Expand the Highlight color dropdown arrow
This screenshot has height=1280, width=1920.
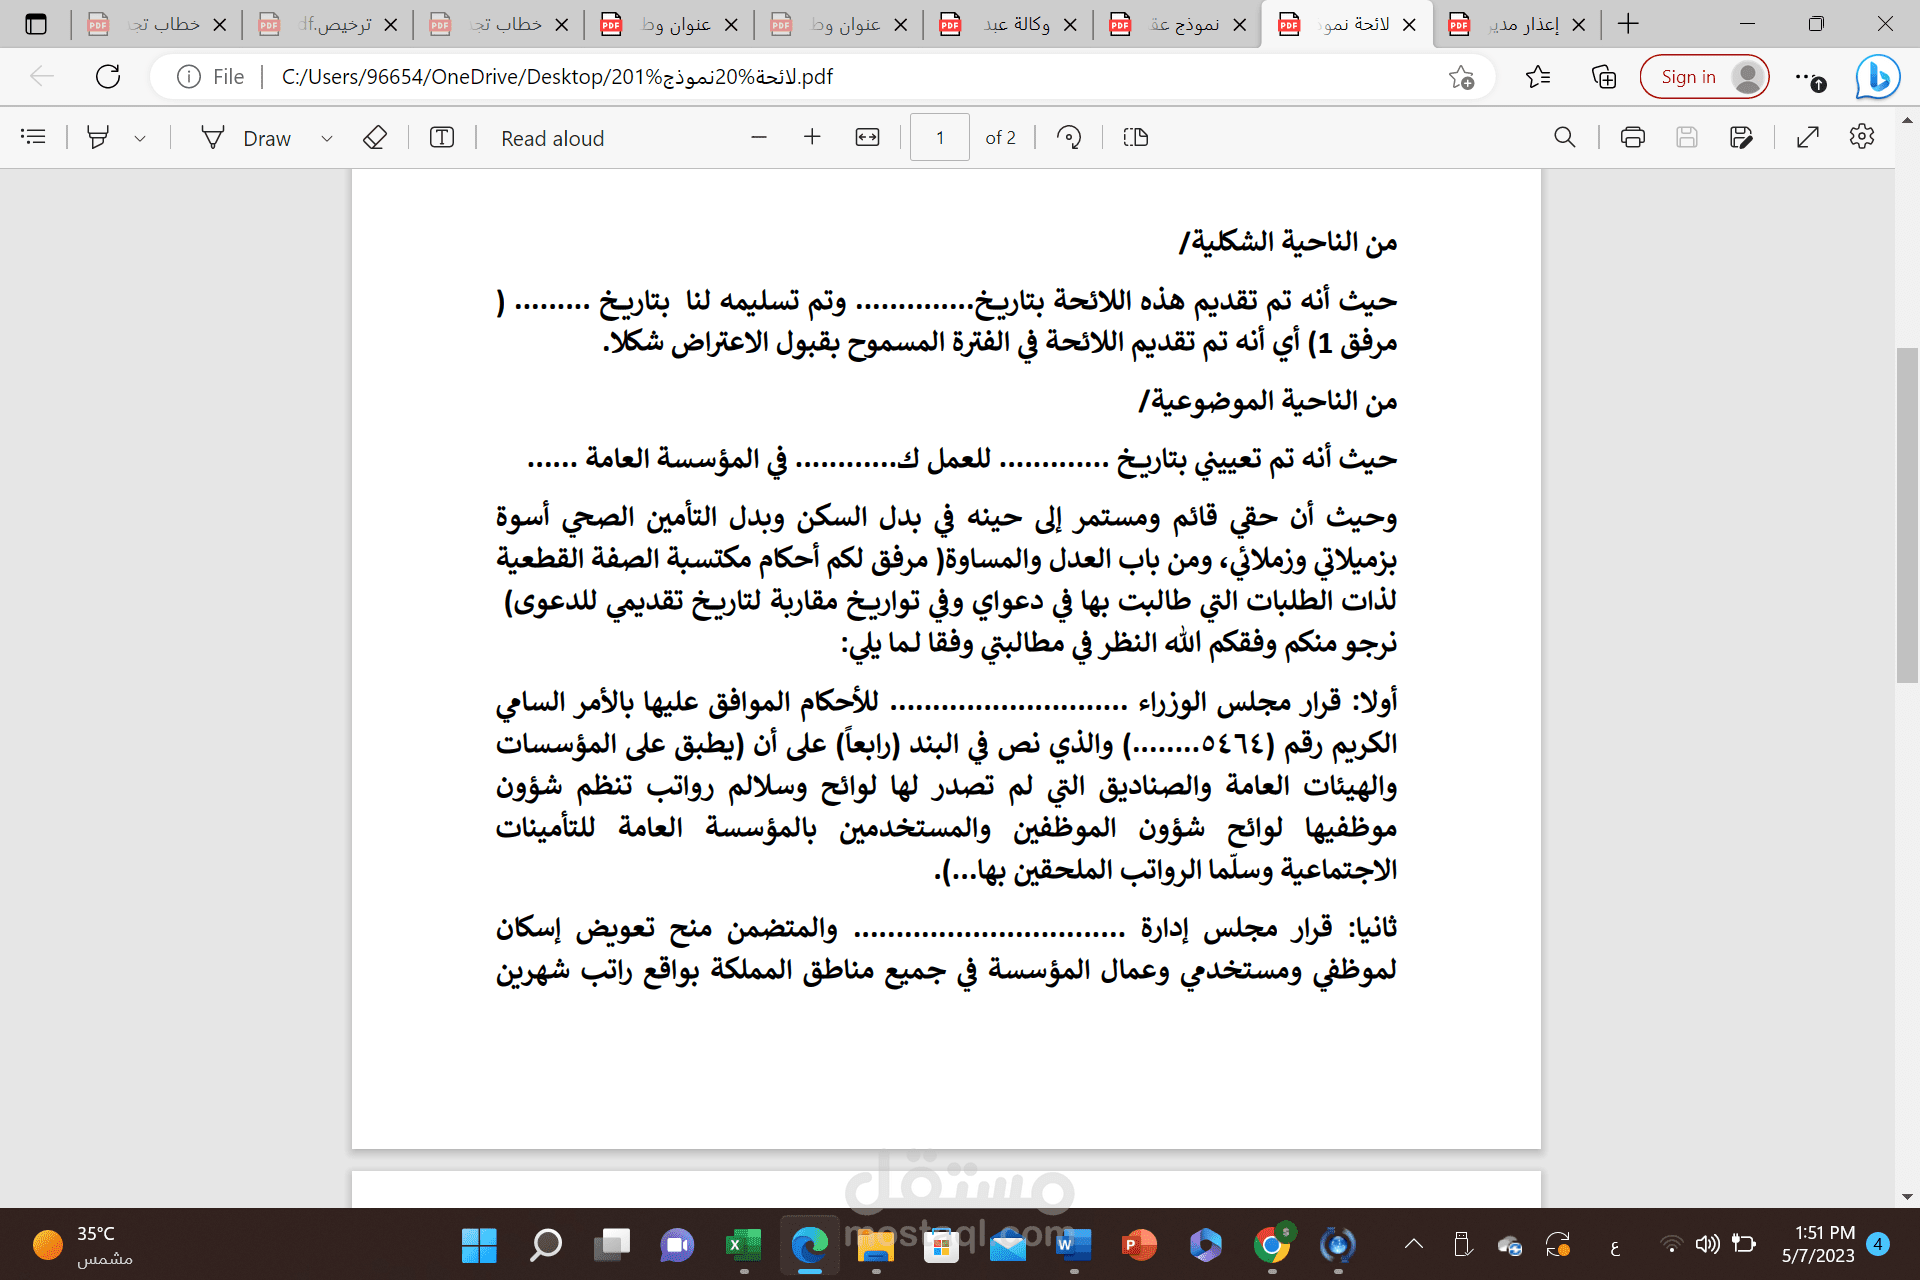[x=140, y=139]
